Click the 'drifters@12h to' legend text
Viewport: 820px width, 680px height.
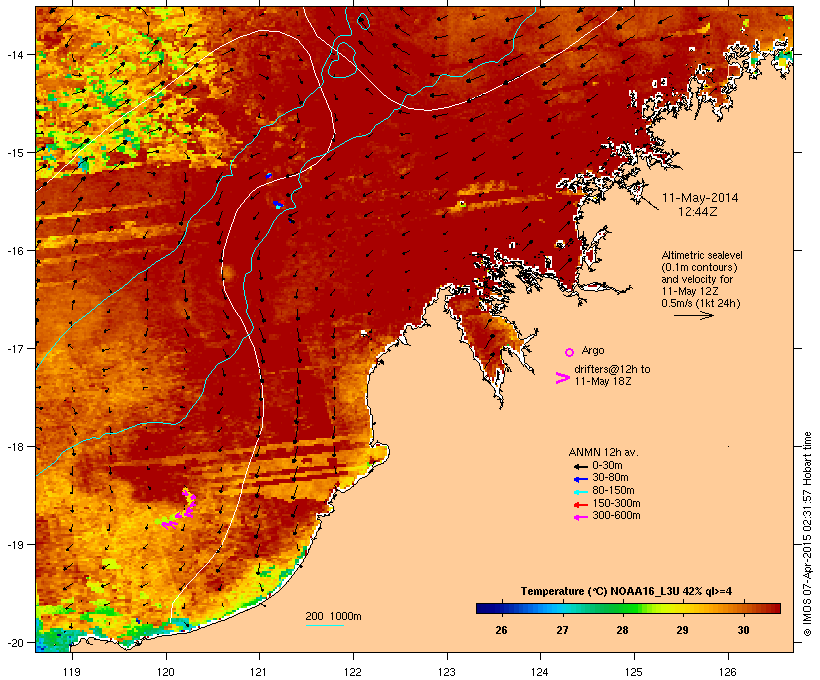(x=612, y=369)
